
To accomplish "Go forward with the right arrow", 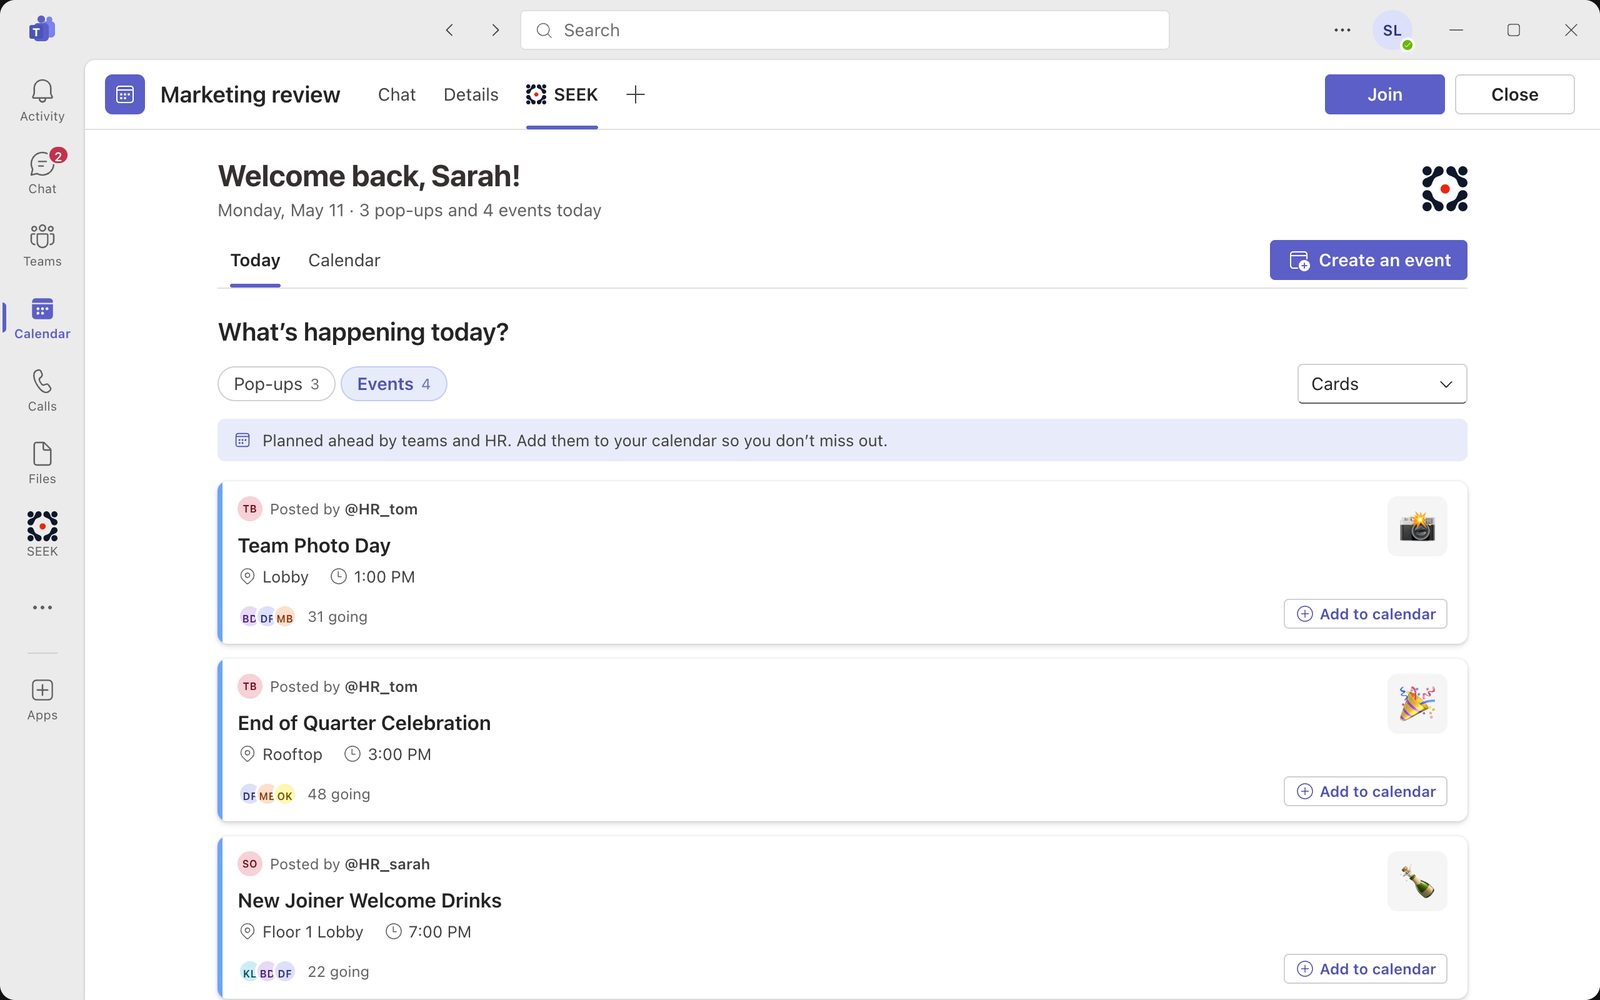I will [495, 30].
